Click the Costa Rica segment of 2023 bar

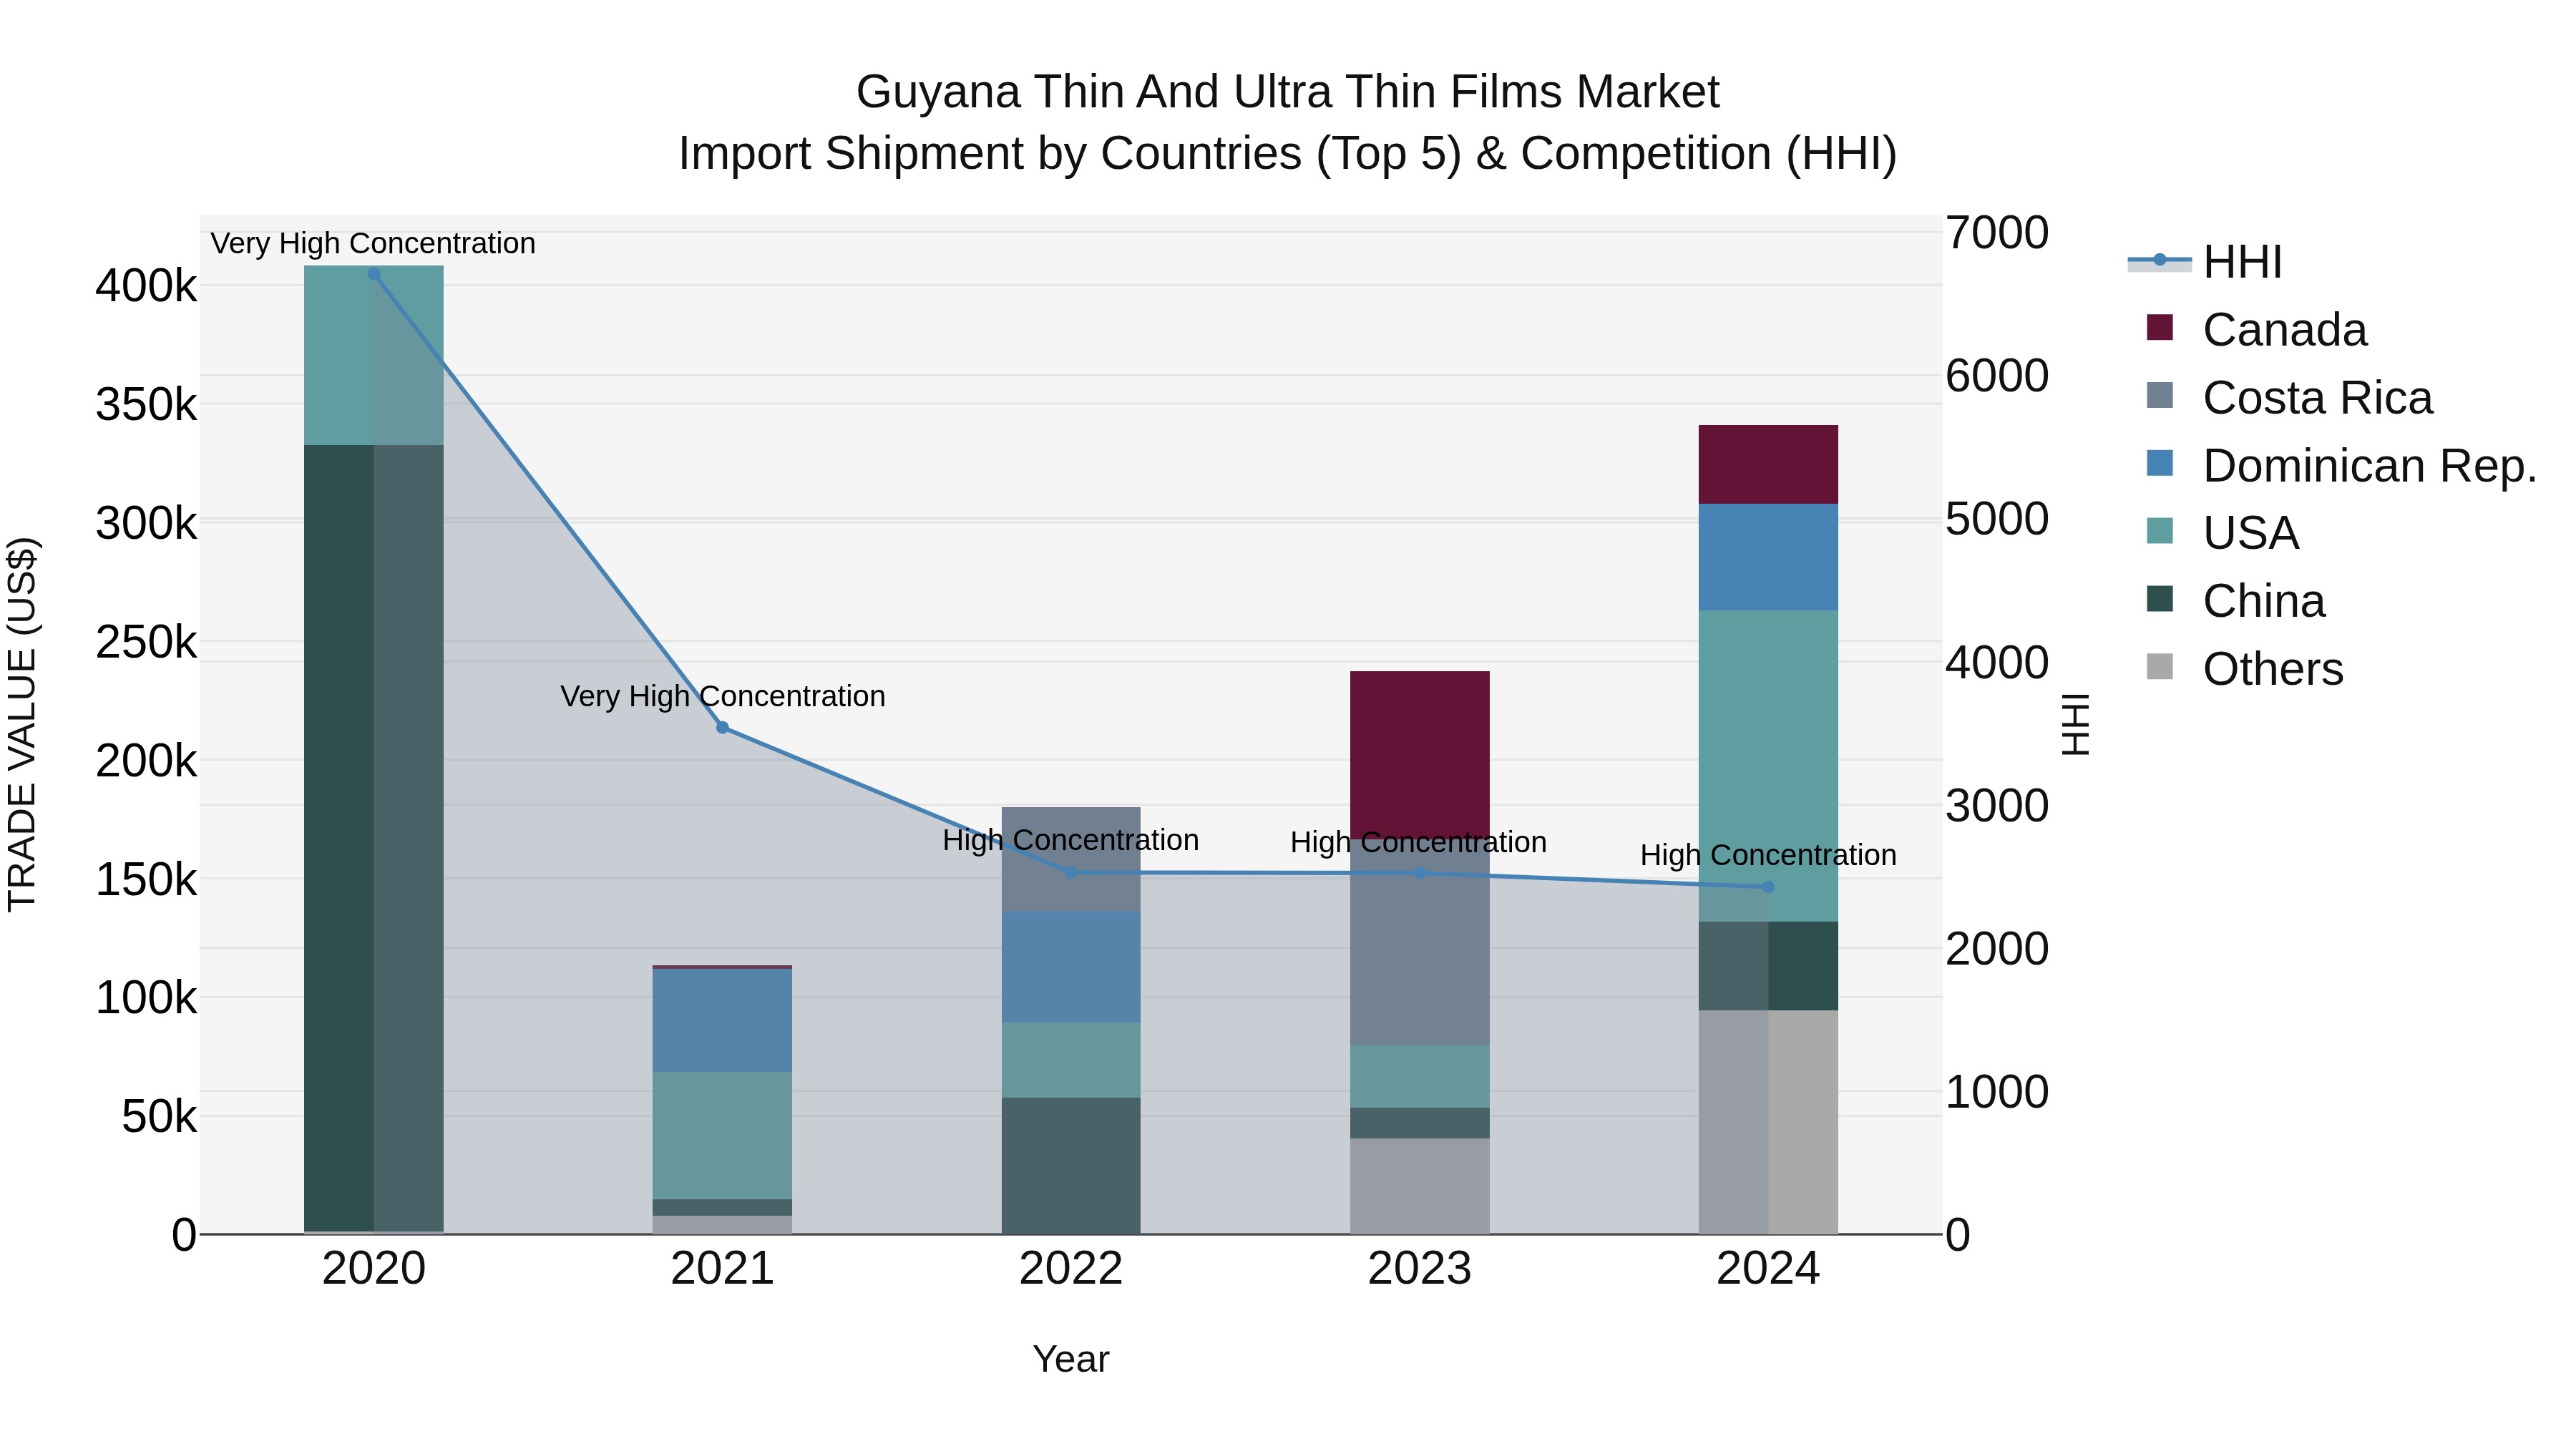pyautogui.click(x=1420, y=942)
